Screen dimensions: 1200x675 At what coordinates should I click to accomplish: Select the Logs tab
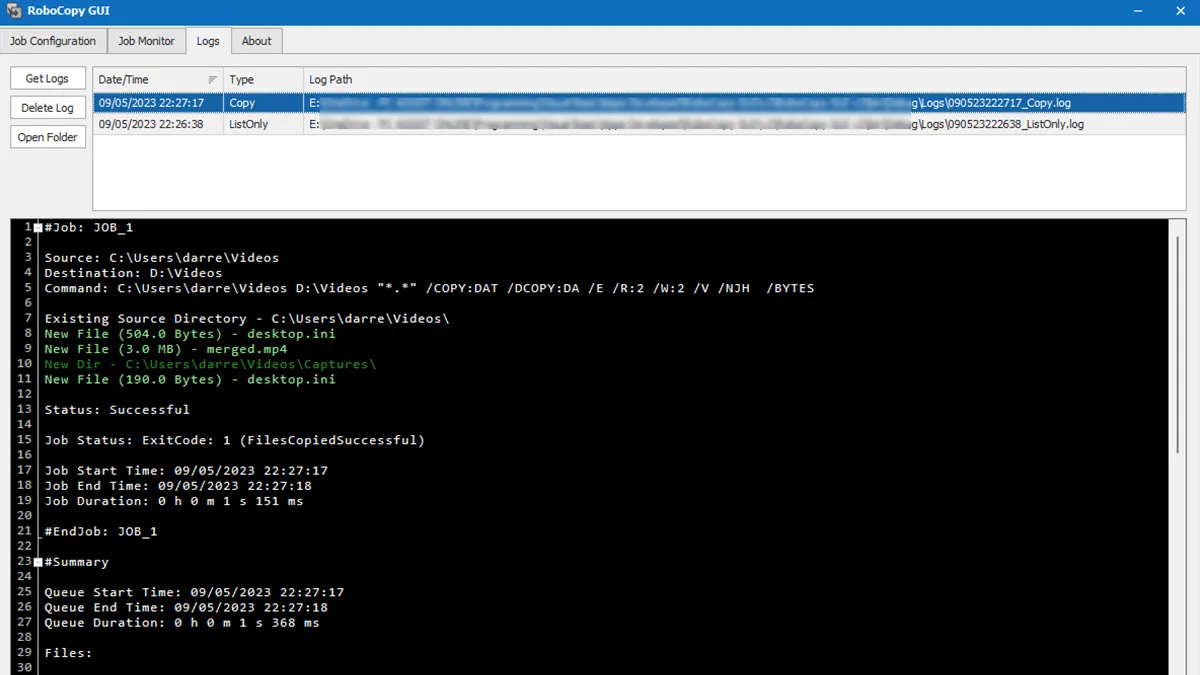[x=208, y=41]
